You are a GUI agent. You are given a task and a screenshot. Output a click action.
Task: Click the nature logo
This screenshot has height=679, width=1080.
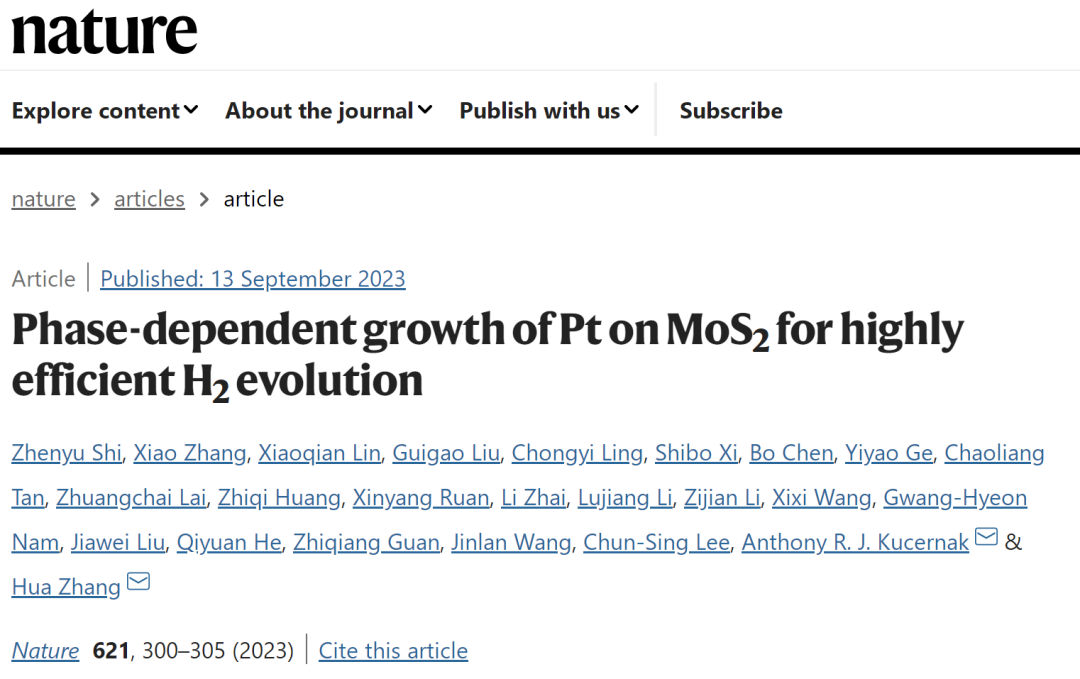(105, 31)
